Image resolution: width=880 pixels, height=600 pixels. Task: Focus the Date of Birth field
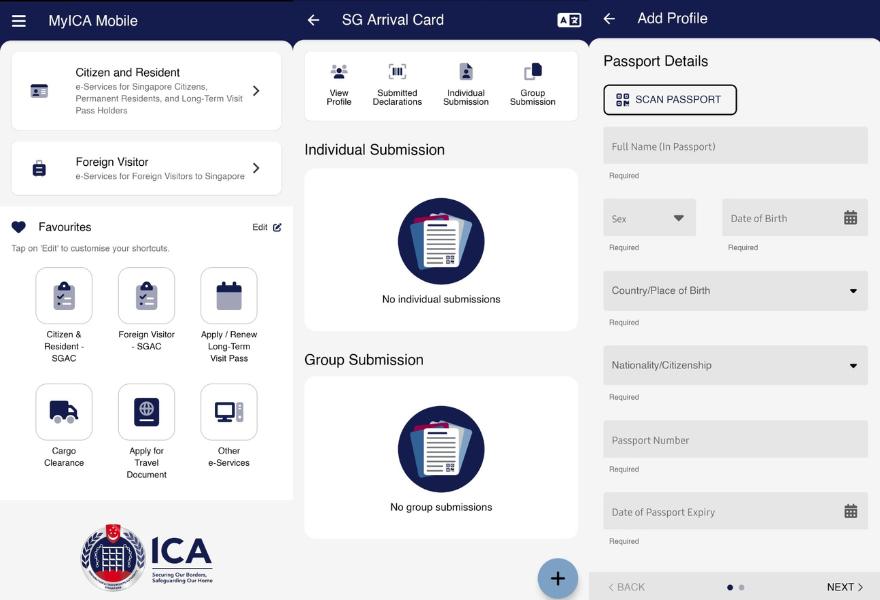coord(795,218)
